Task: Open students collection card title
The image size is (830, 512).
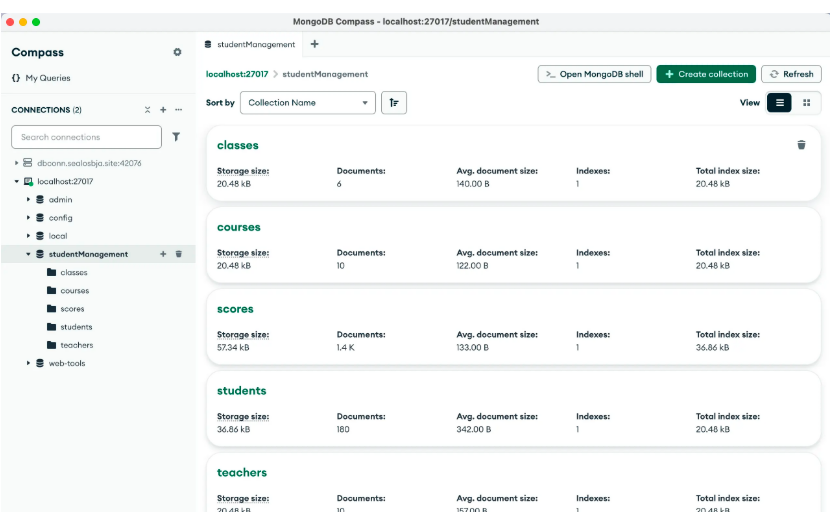Action: point(241,391)
